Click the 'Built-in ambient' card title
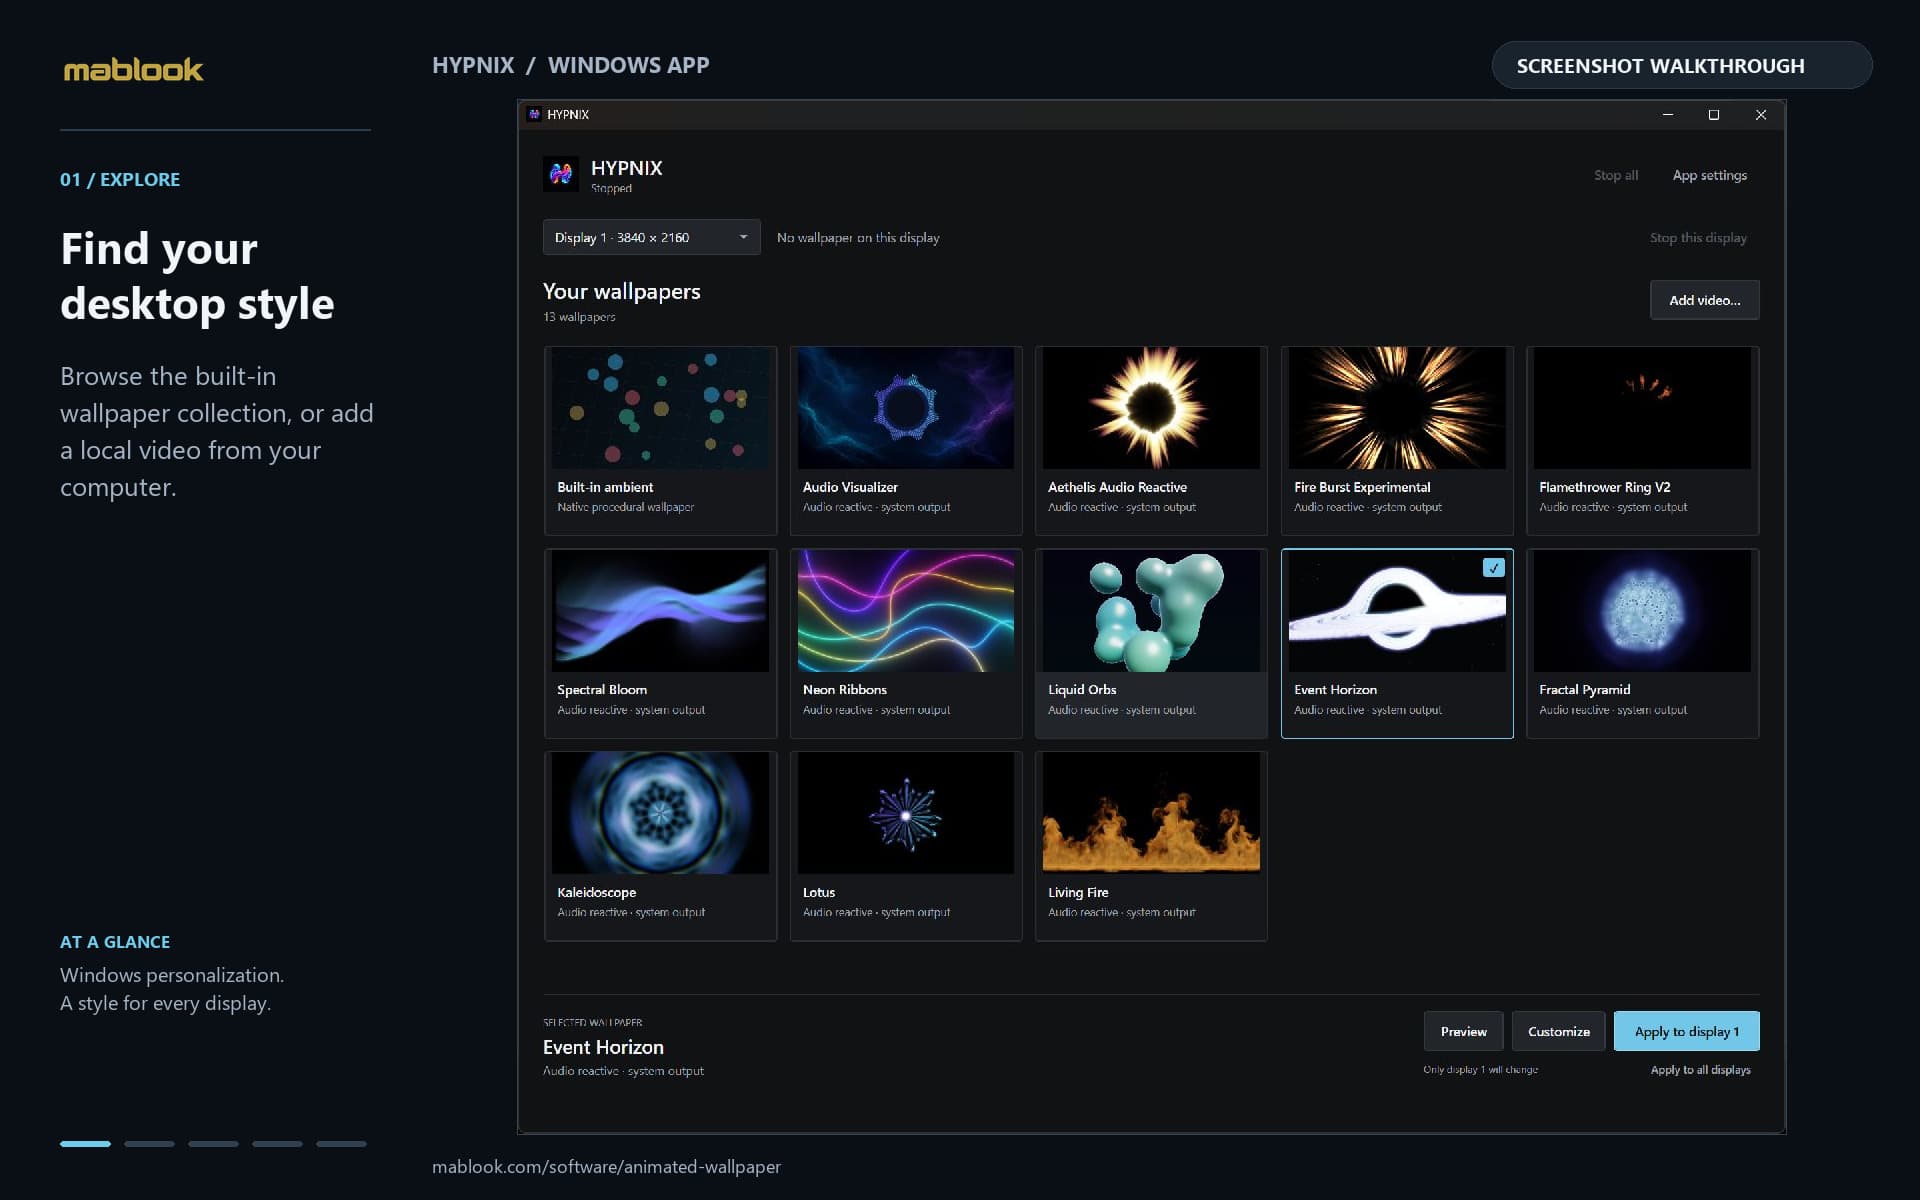 pyautogui.click(x=605, y=487)
